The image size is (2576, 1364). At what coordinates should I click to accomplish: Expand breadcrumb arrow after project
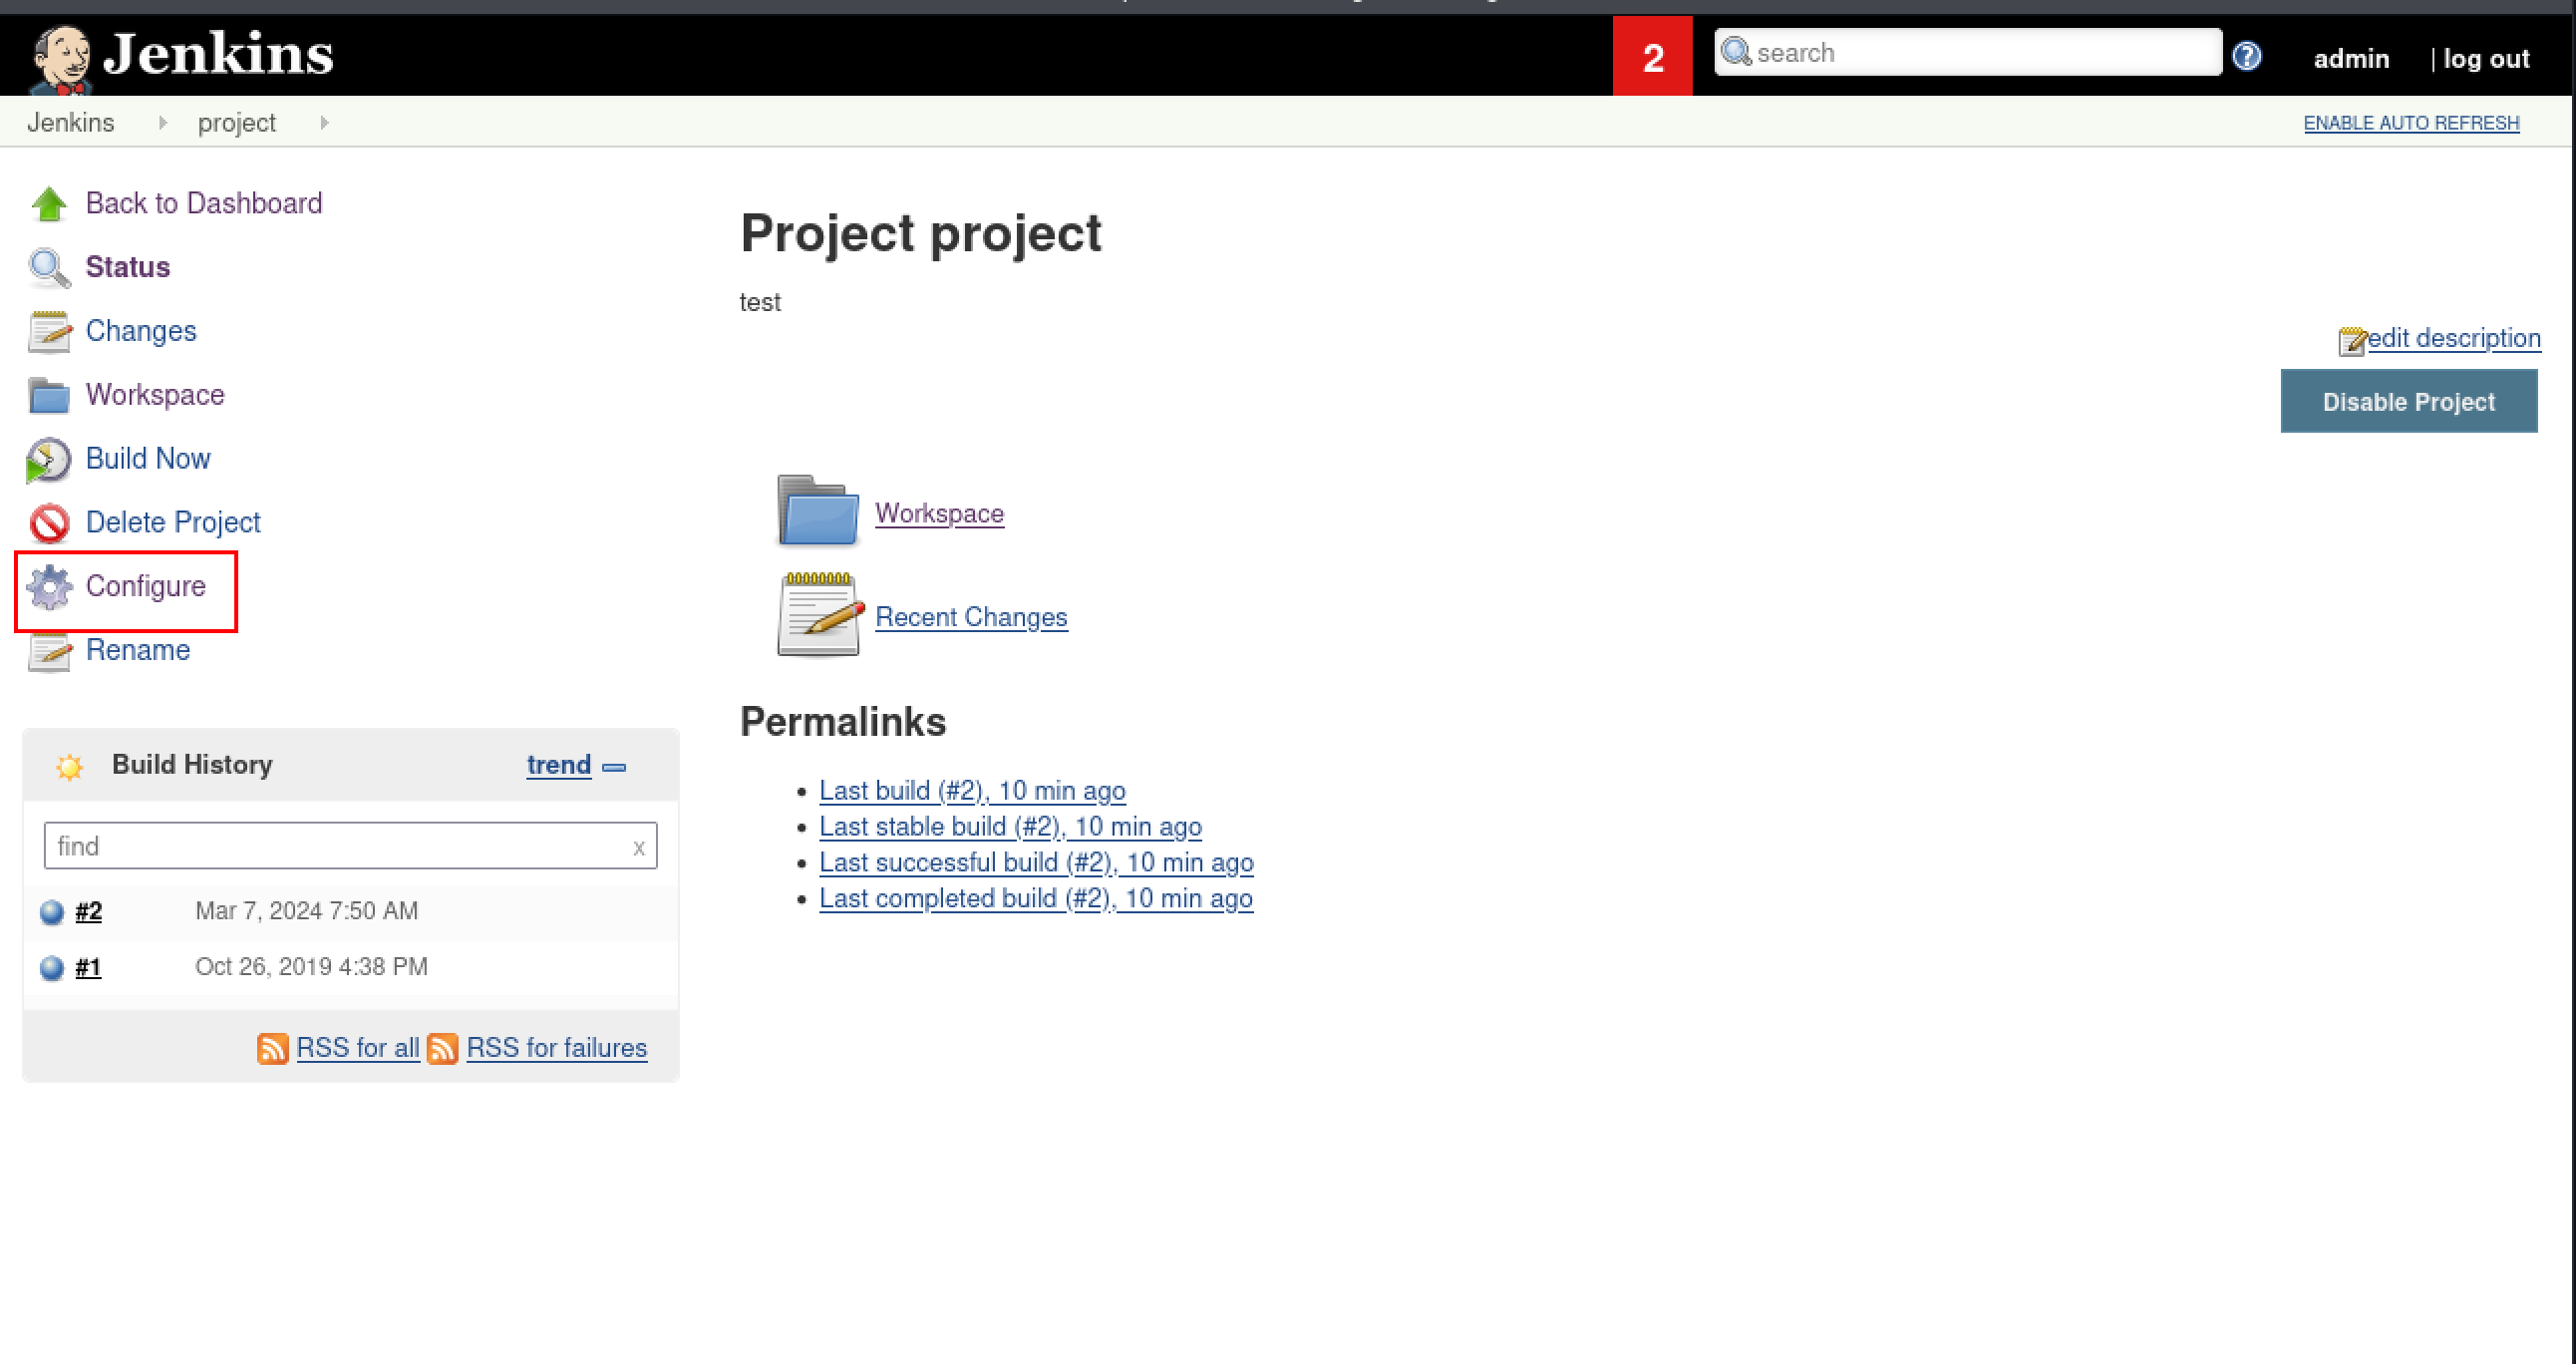click(x=324, y=123)
